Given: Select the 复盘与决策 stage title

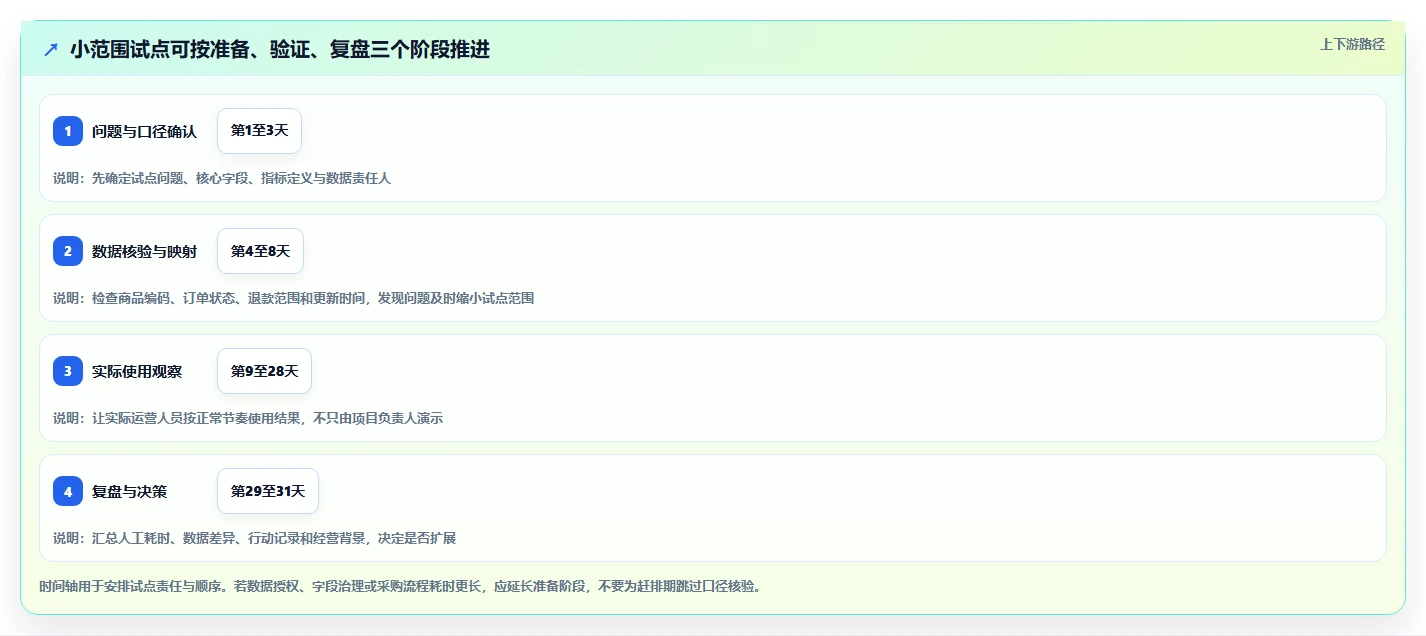Looking at the screenshot, I should tap(129, 491).
